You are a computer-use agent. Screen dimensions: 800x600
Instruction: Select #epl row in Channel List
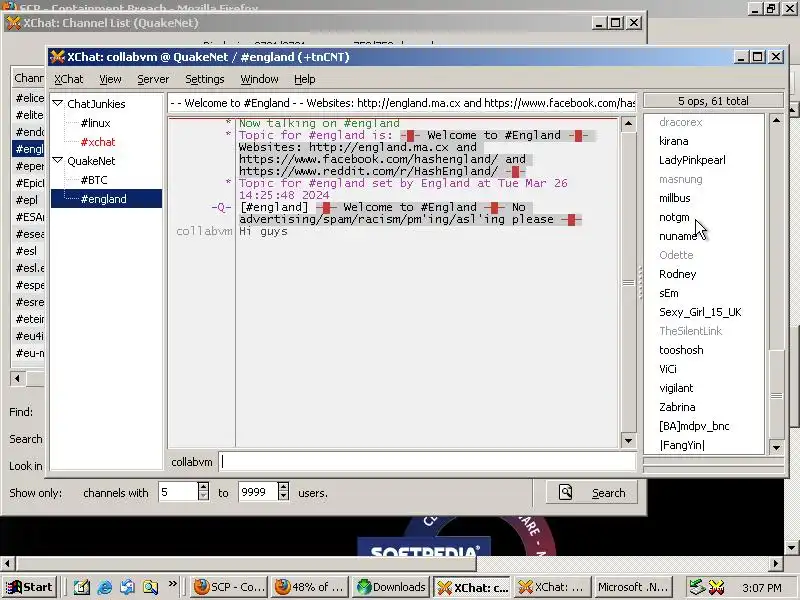coord(29,200)
